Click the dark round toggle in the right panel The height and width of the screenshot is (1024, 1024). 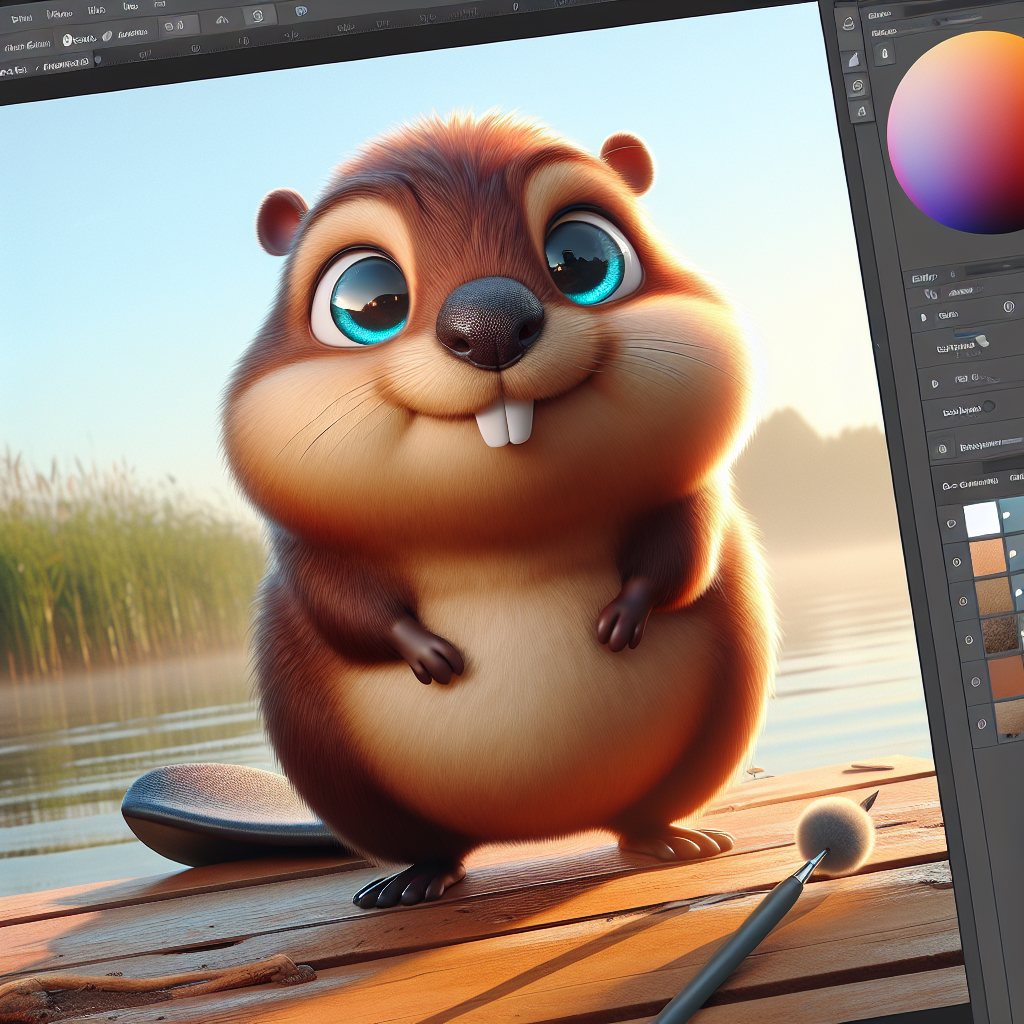(989, 406)
